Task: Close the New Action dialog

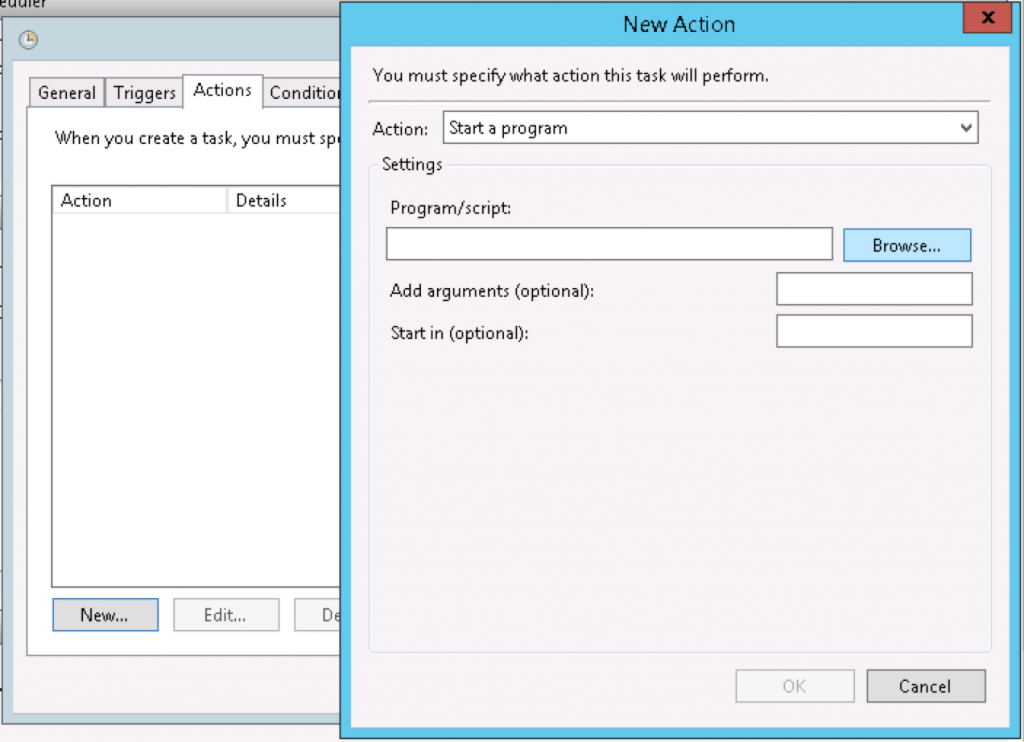Action: point(987,17)
